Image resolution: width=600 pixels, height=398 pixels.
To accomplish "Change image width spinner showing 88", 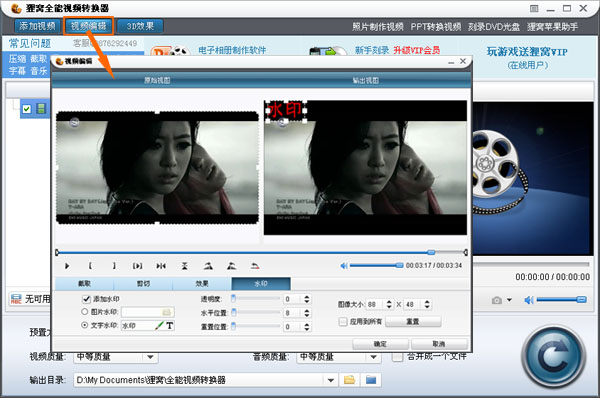I will click(389, 305).
